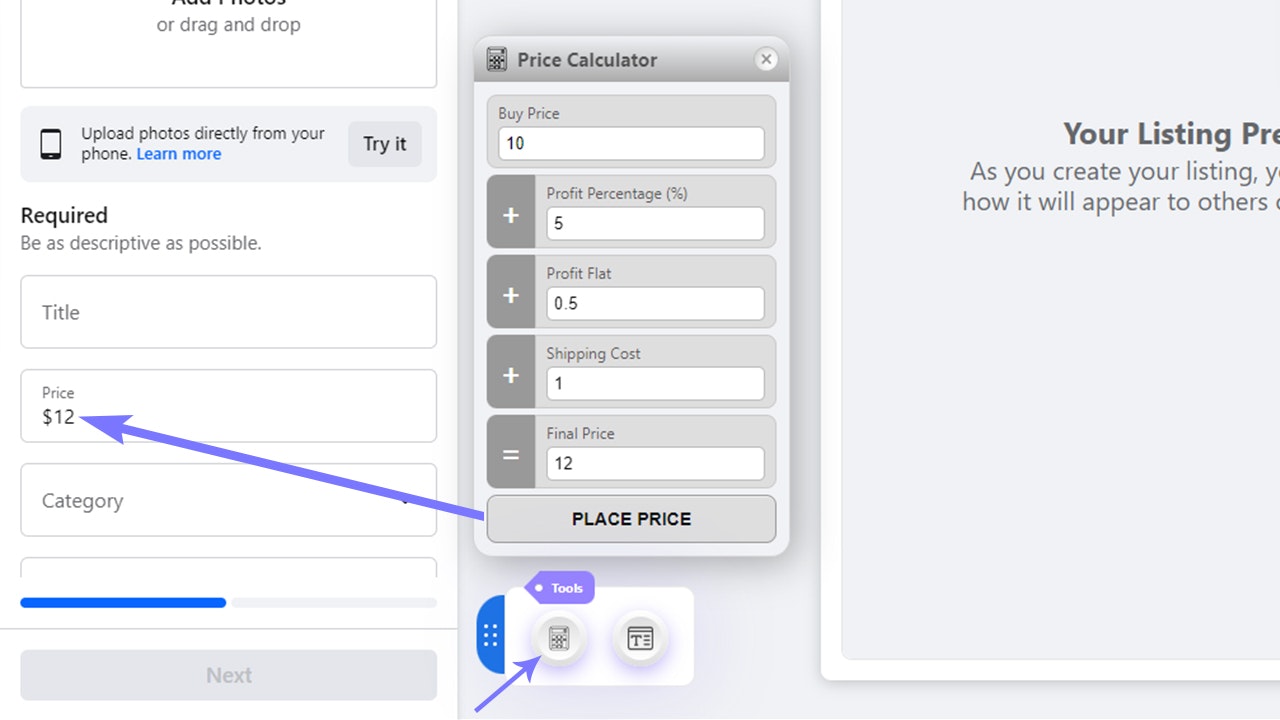Image resolution: width=1280 pixels, height=720 pixels.
Task: Open the text template tool icon
Action: coord(640,638)
